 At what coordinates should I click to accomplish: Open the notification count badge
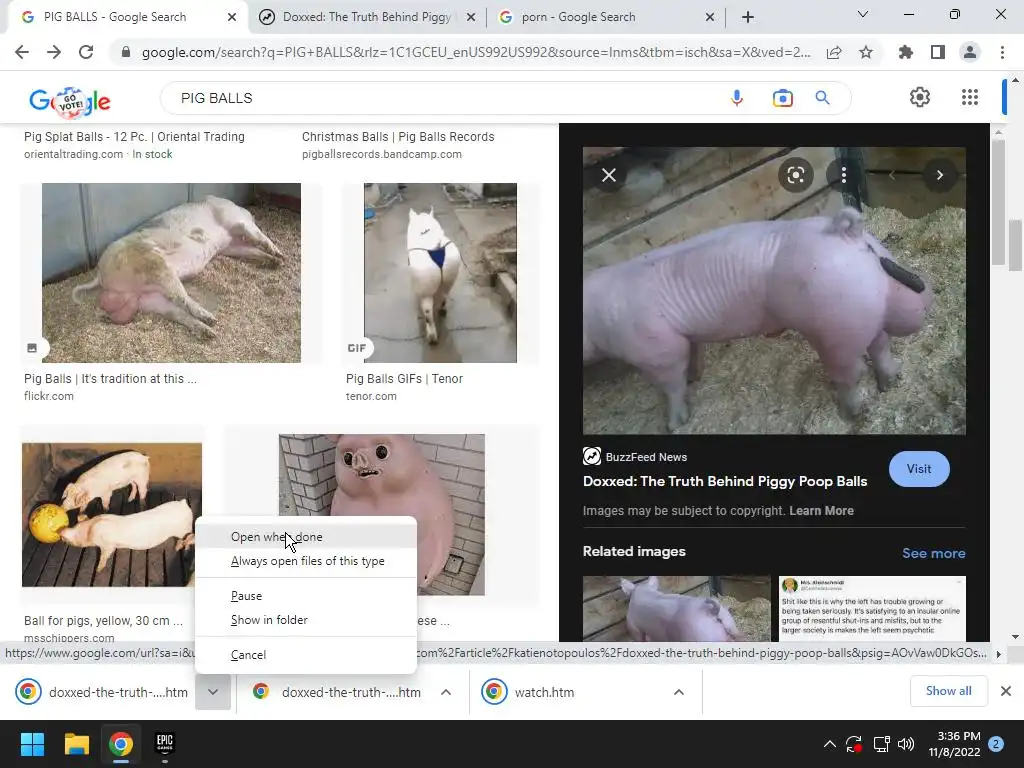pyautogui.click(x=996, y=744)
